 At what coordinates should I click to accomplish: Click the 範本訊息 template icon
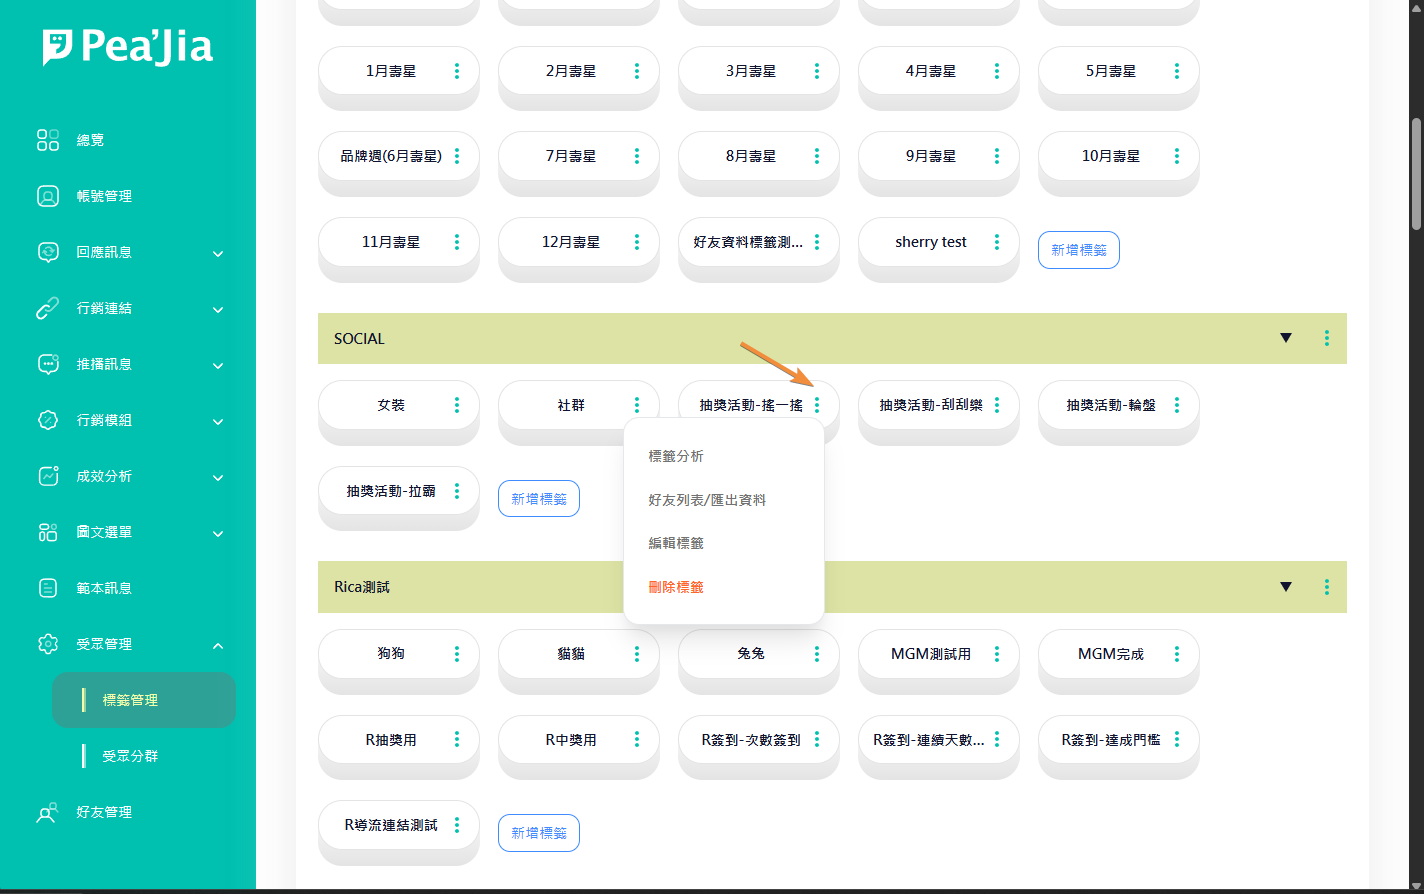pyautogui.click(x=48, y=588)
